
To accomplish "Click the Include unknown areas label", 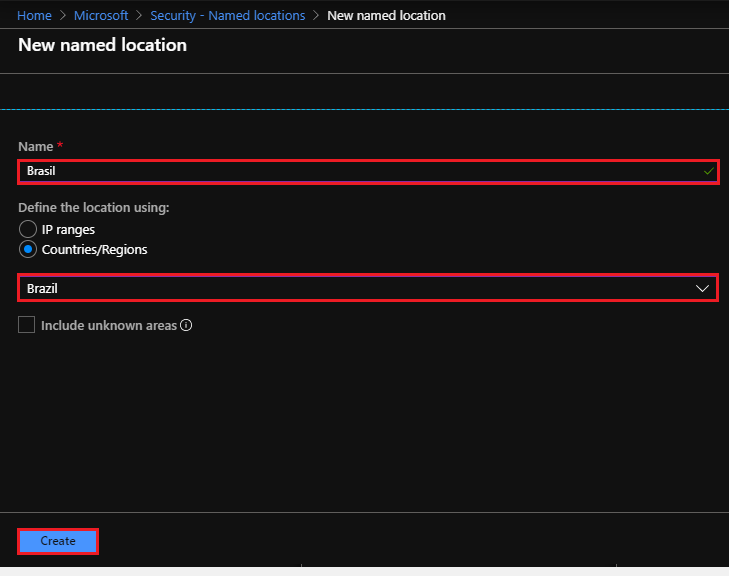I will point(109,325).
